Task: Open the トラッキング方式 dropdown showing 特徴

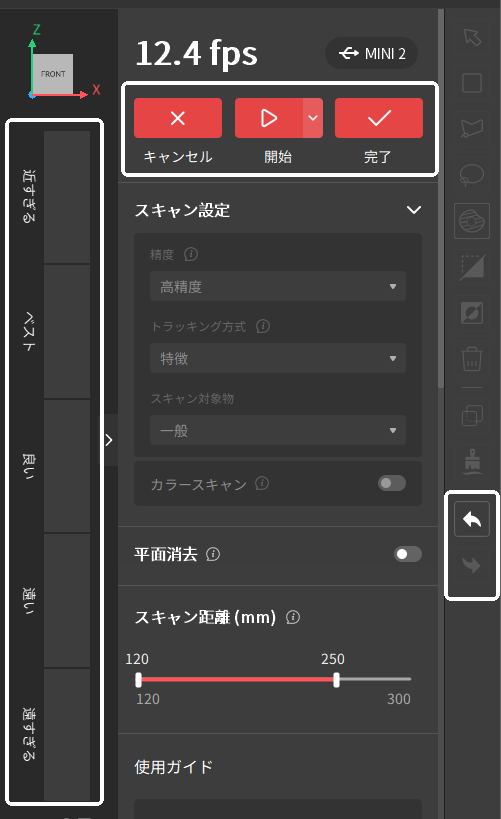Action: pos(278,358)
